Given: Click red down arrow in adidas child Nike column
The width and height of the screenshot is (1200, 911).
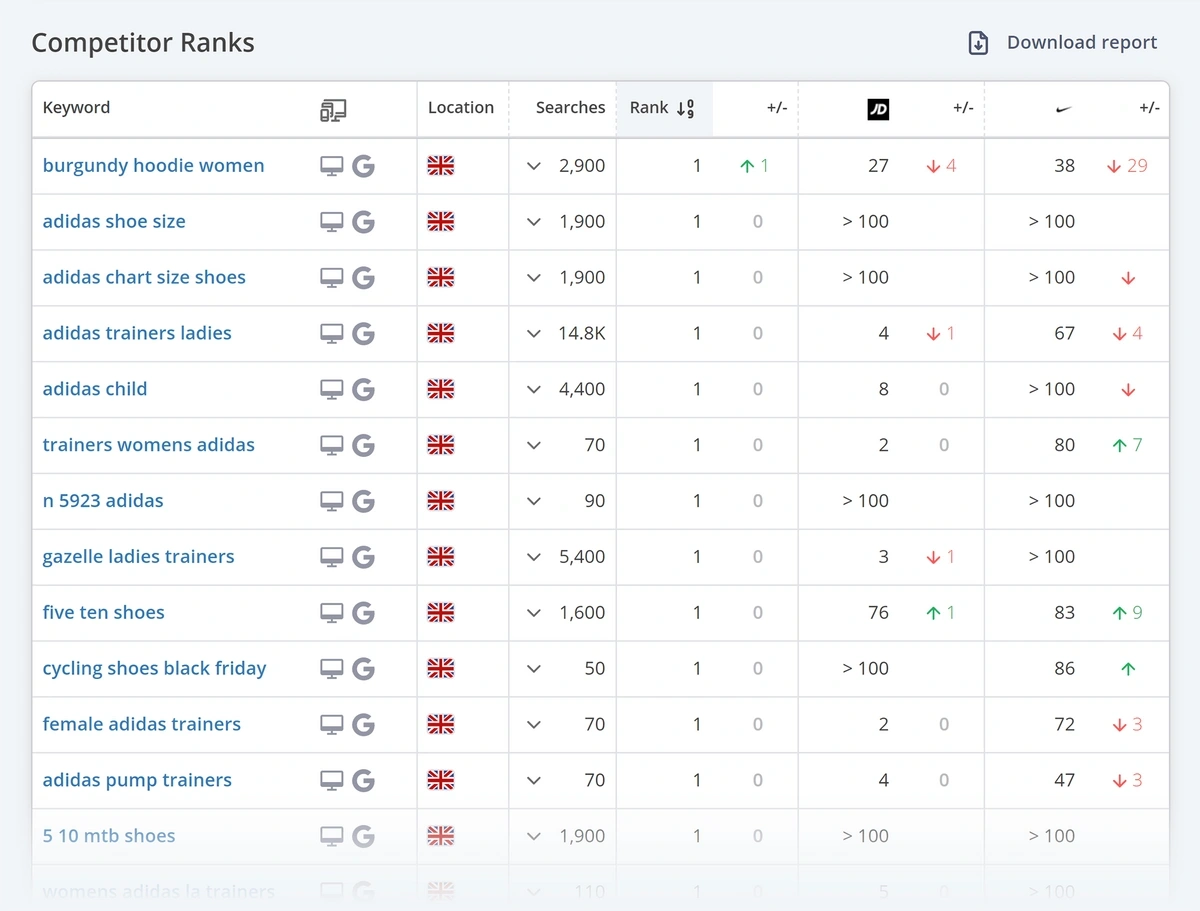Looking at the screenshot, I should [x=1128, y=390].
